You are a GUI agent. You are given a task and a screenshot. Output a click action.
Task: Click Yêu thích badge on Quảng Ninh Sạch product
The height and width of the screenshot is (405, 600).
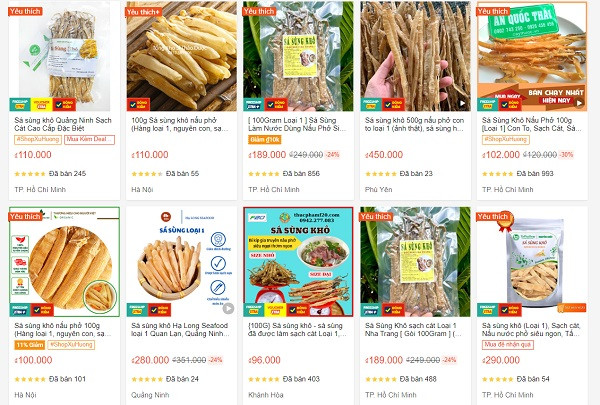[25, 11]
